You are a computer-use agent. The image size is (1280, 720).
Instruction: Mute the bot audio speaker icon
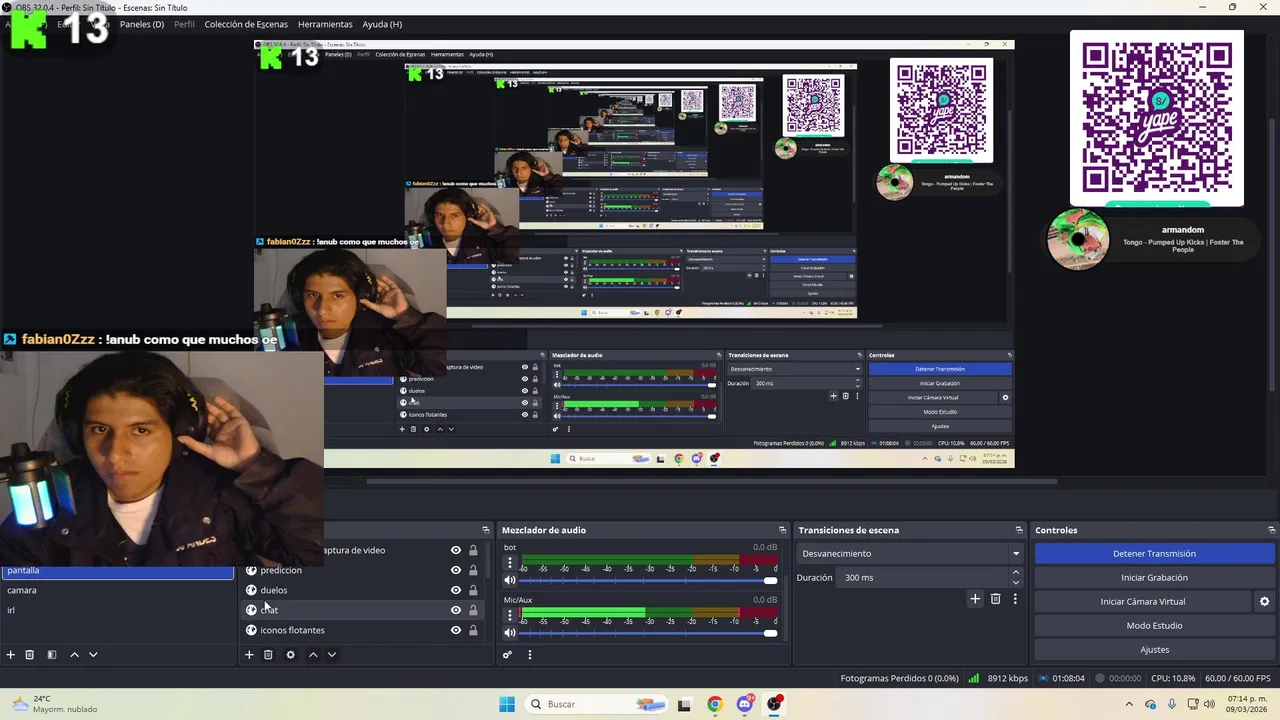coord(510,580)
